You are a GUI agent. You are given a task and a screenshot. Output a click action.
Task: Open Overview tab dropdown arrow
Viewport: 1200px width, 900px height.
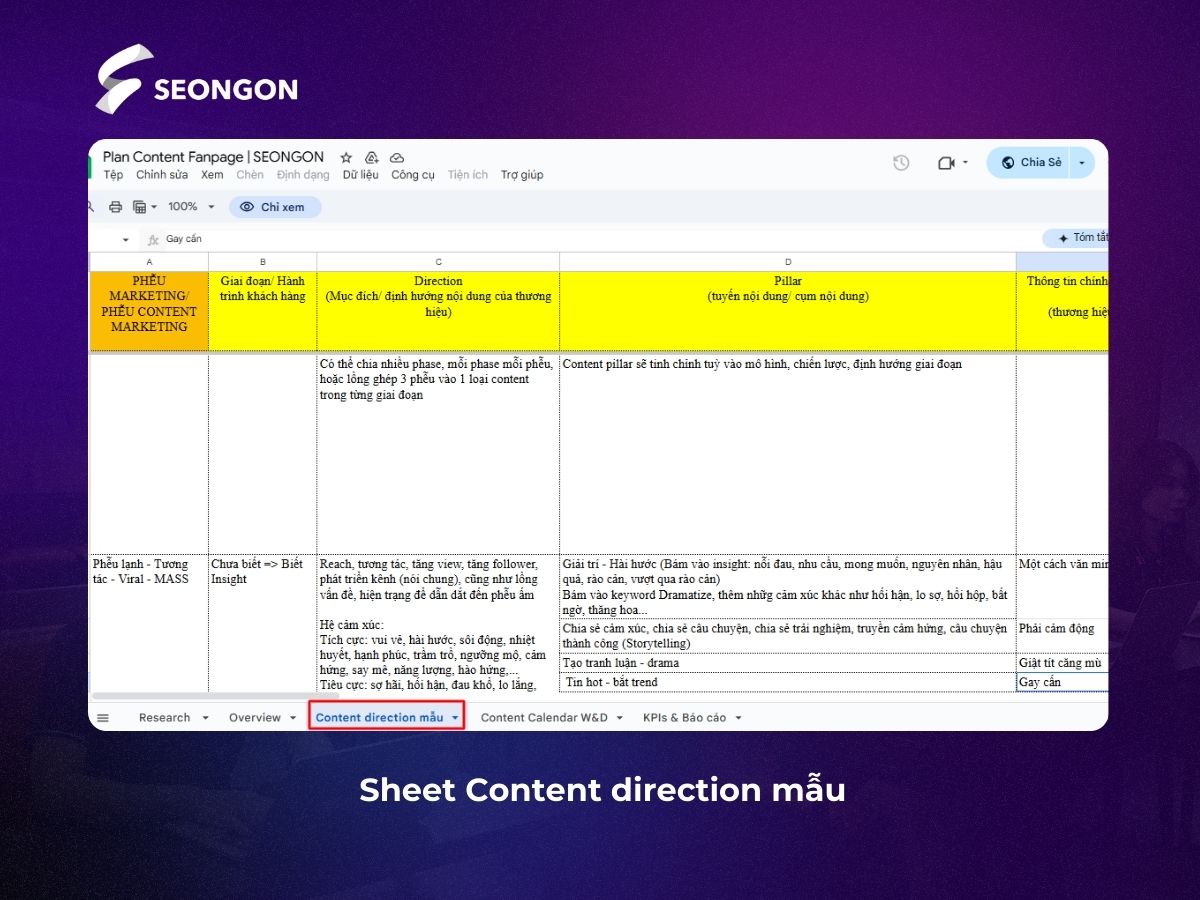point(294,718)
